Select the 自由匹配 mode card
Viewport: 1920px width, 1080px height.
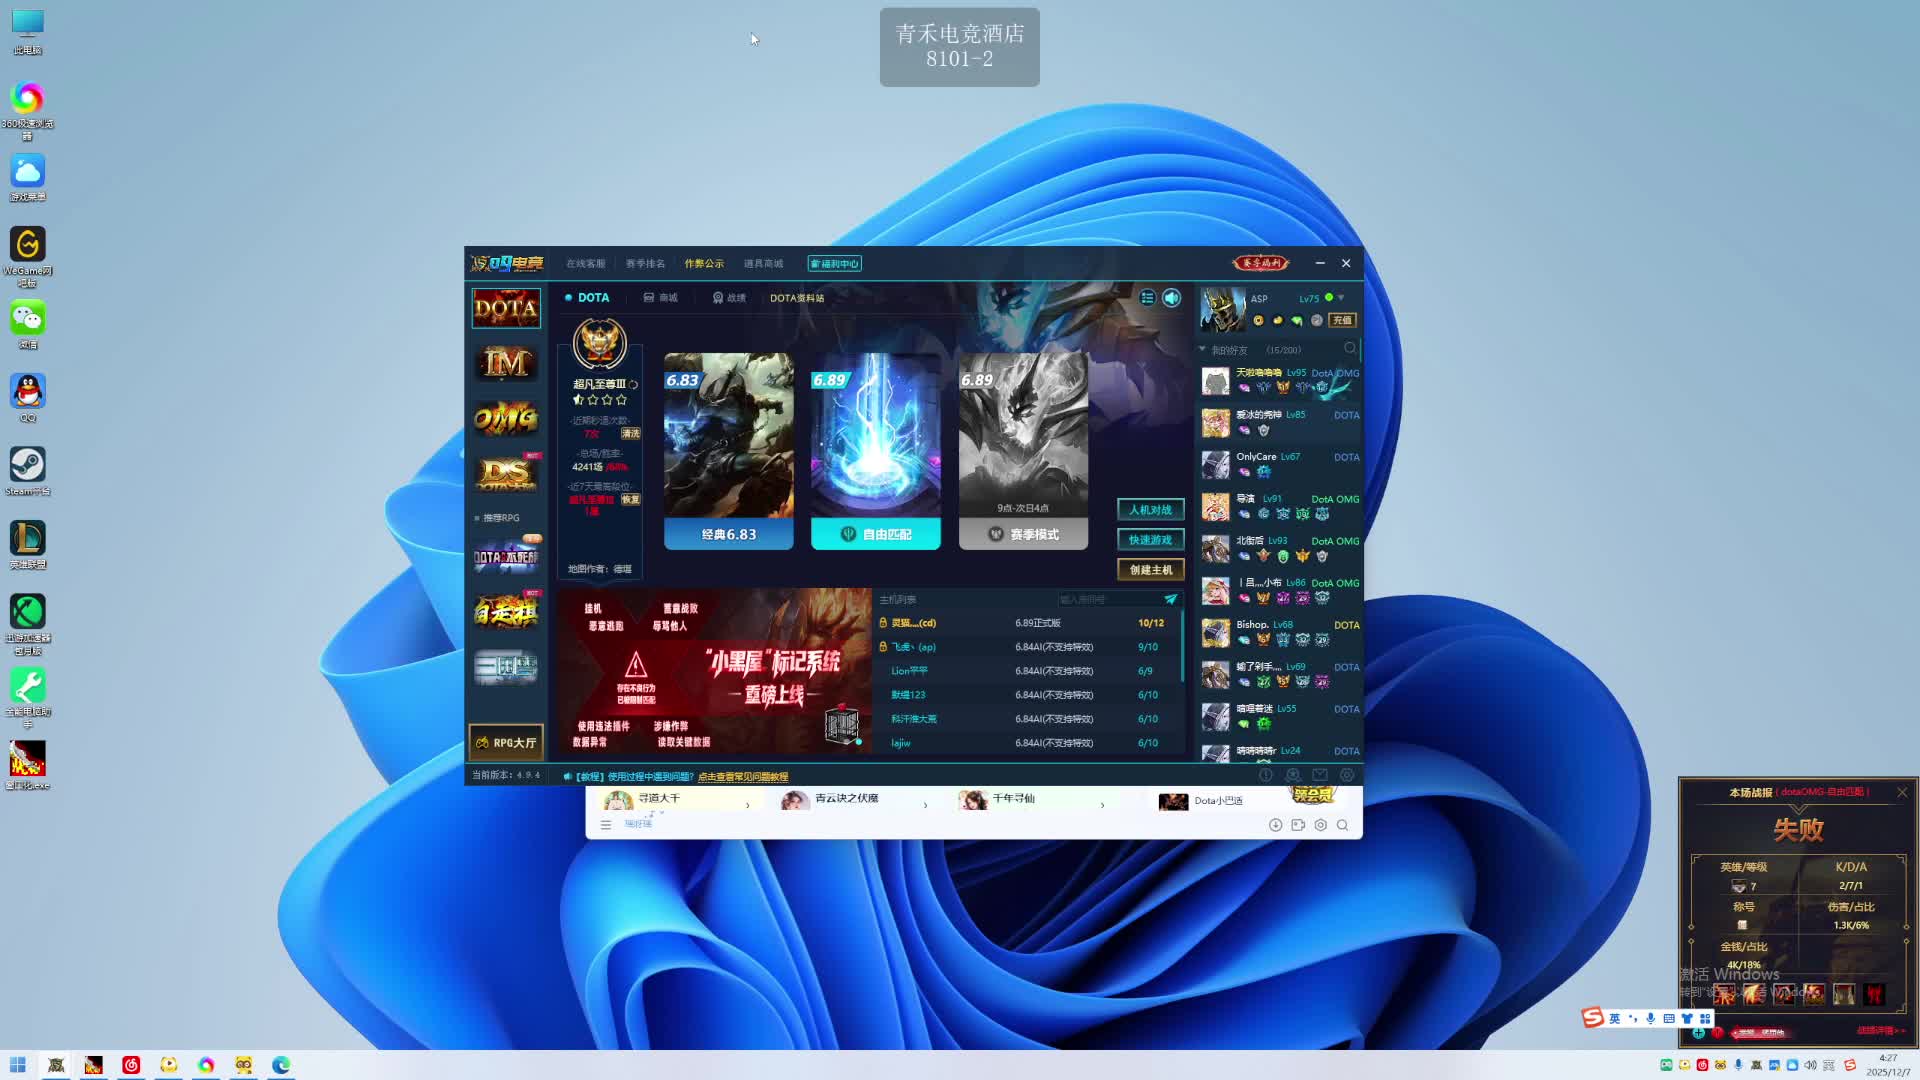pos(875,450)
